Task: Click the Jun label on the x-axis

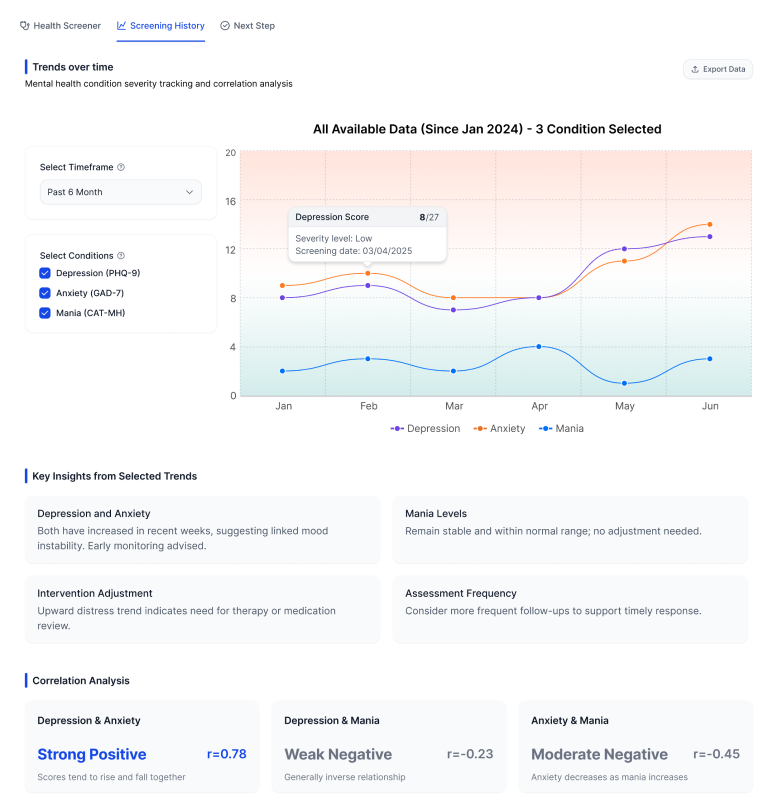Action: pos(710,406)
